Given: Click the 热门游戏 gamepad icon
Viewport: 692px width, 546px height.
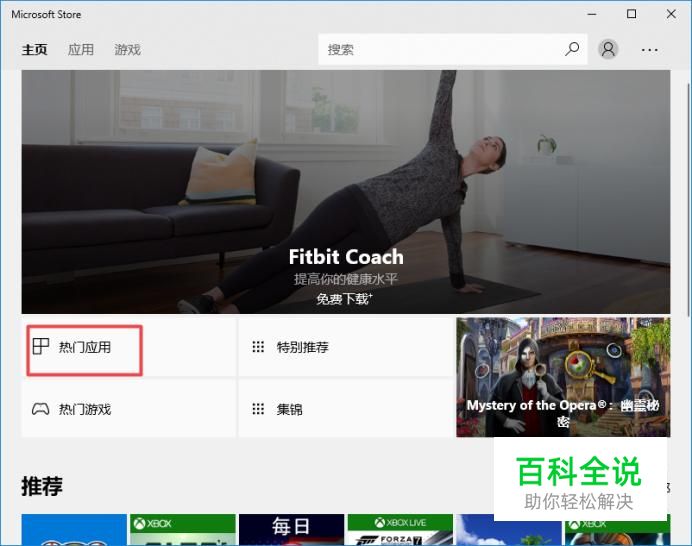Looking at the screenshot, I should pyautogui.click(x=41, y=409).
